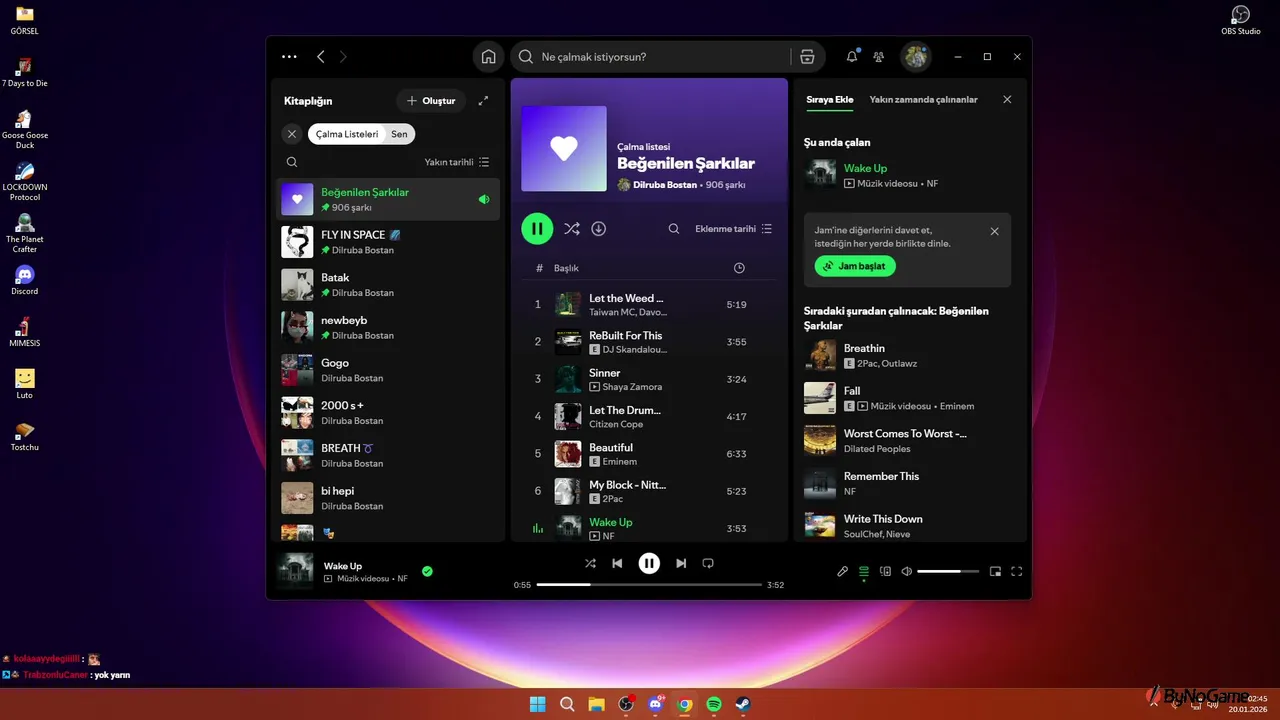This screenshot has height=720, width=1280.
Task: Open the Windows Start button
Action: (x=538, y=704)
